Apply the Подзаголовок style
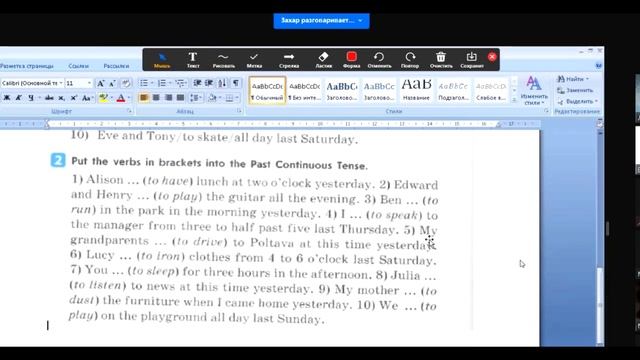This screenshot has height=360, width=640. 453,91
